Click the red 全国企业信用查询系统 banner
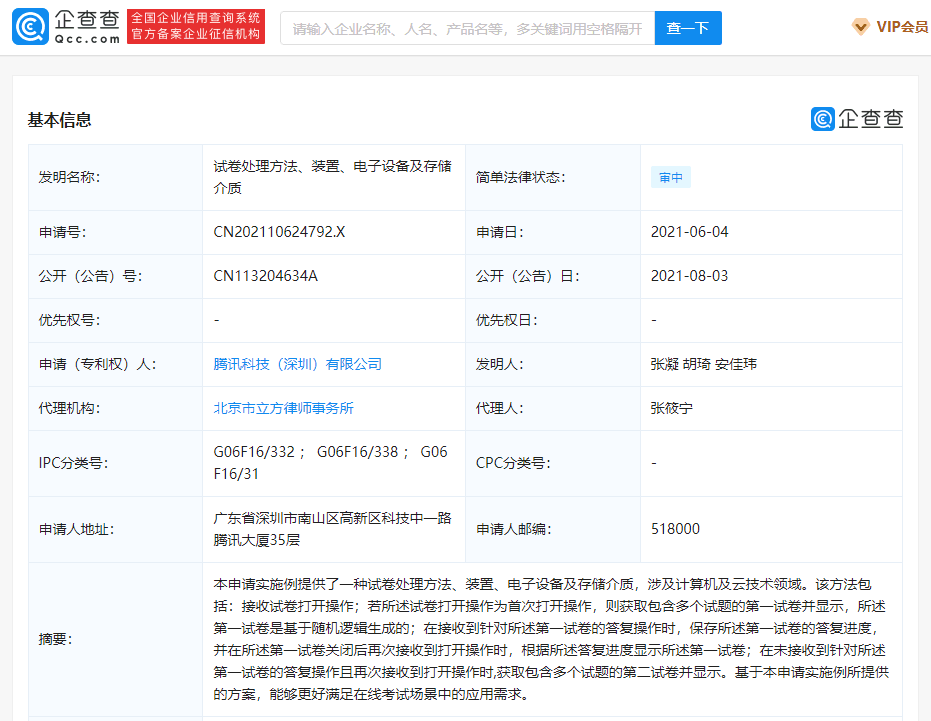Screen dimensions: 931x721 (196, 27)
